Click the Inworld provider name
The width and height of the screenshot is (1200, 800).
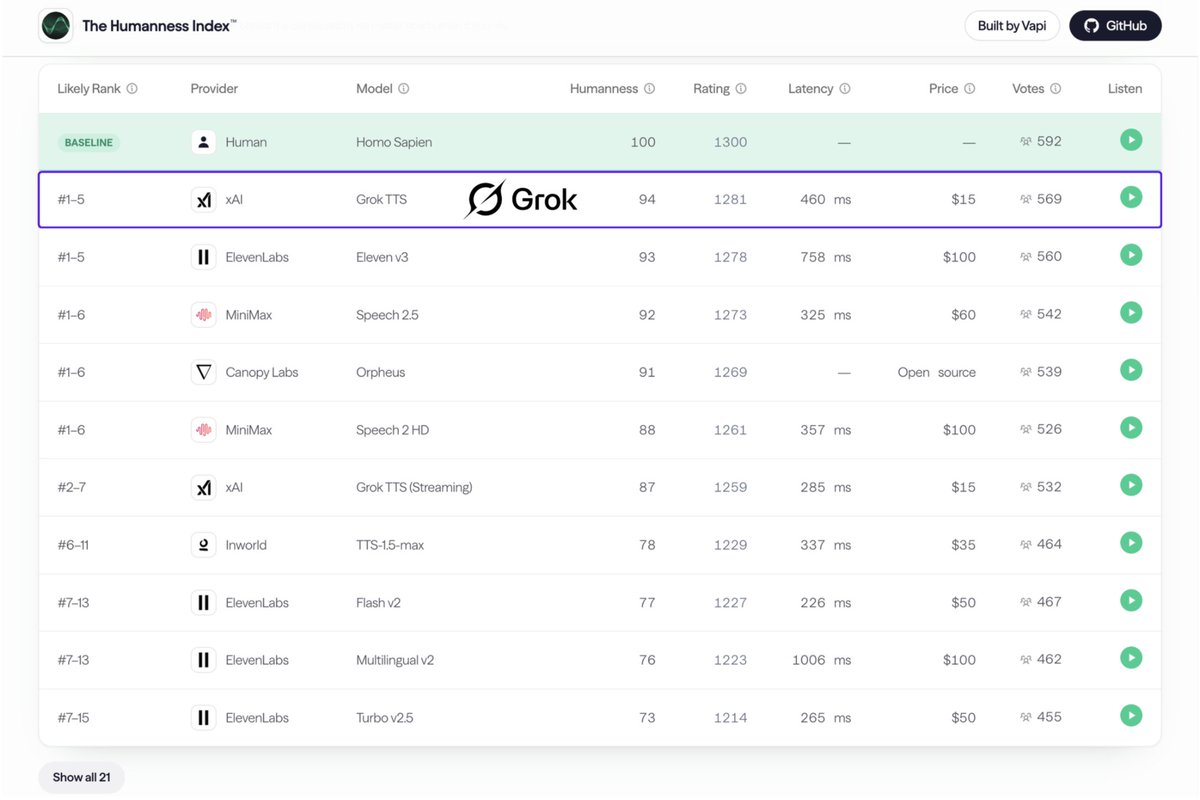coord(246,545)
